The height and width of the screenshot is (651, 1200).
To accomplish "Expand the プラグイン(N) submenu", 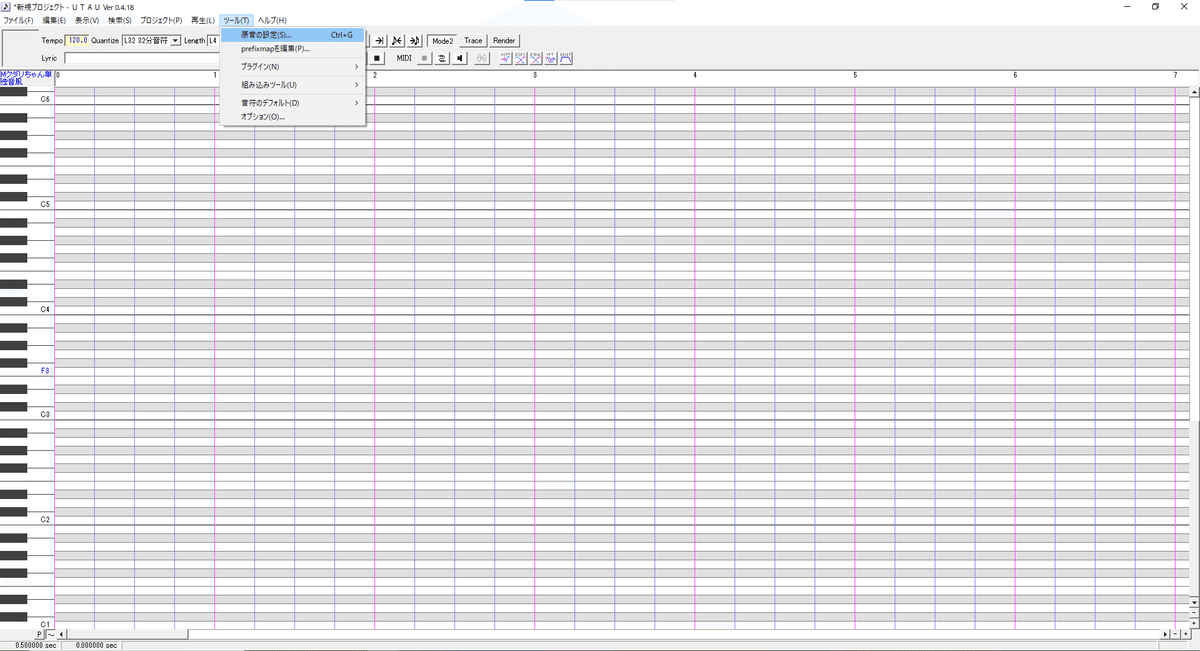I will 293,66.
